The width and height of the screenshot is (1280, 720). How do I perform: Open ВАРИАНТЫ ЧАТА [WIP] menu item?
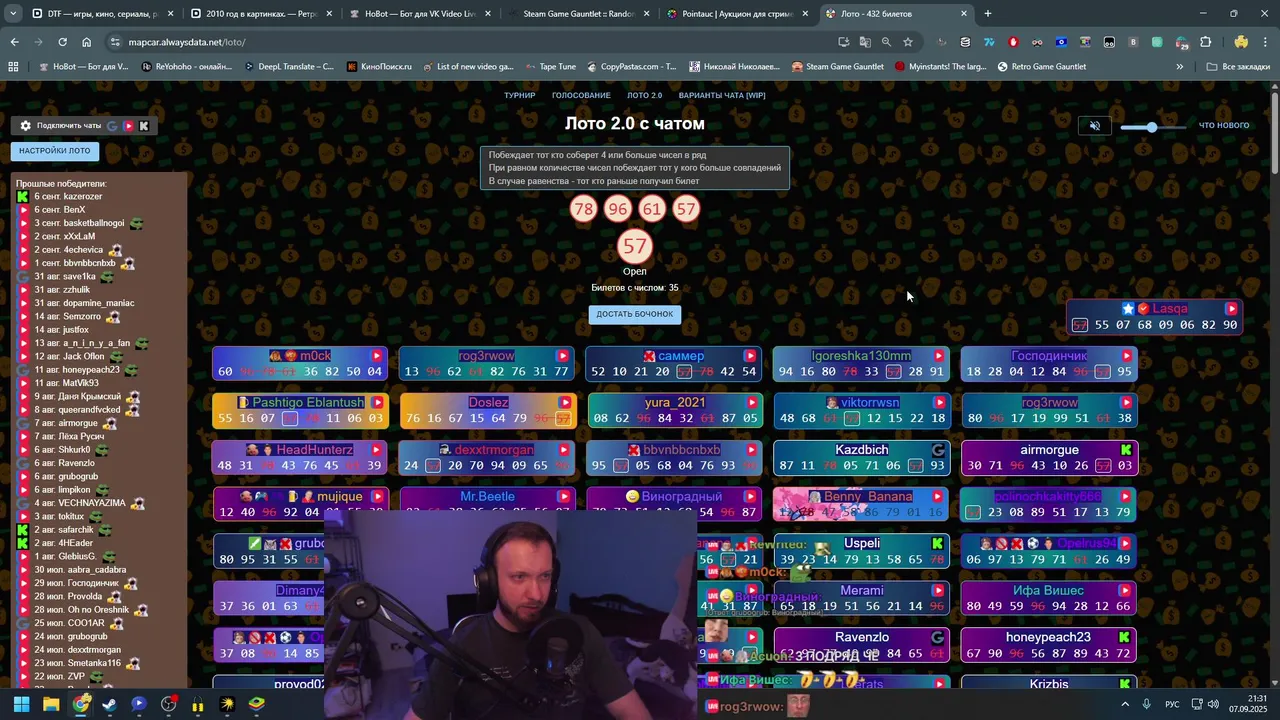(722, 95)
